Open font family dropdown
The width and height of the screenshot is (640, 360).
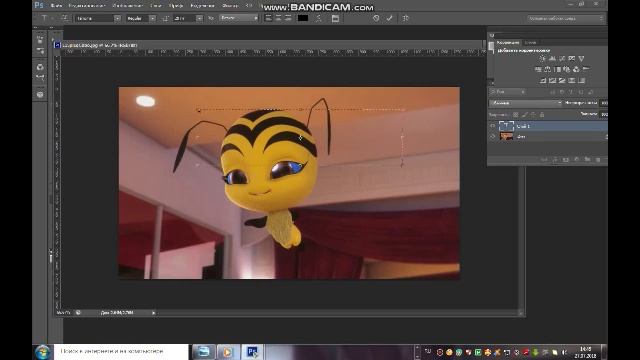[x=117, y=18]
